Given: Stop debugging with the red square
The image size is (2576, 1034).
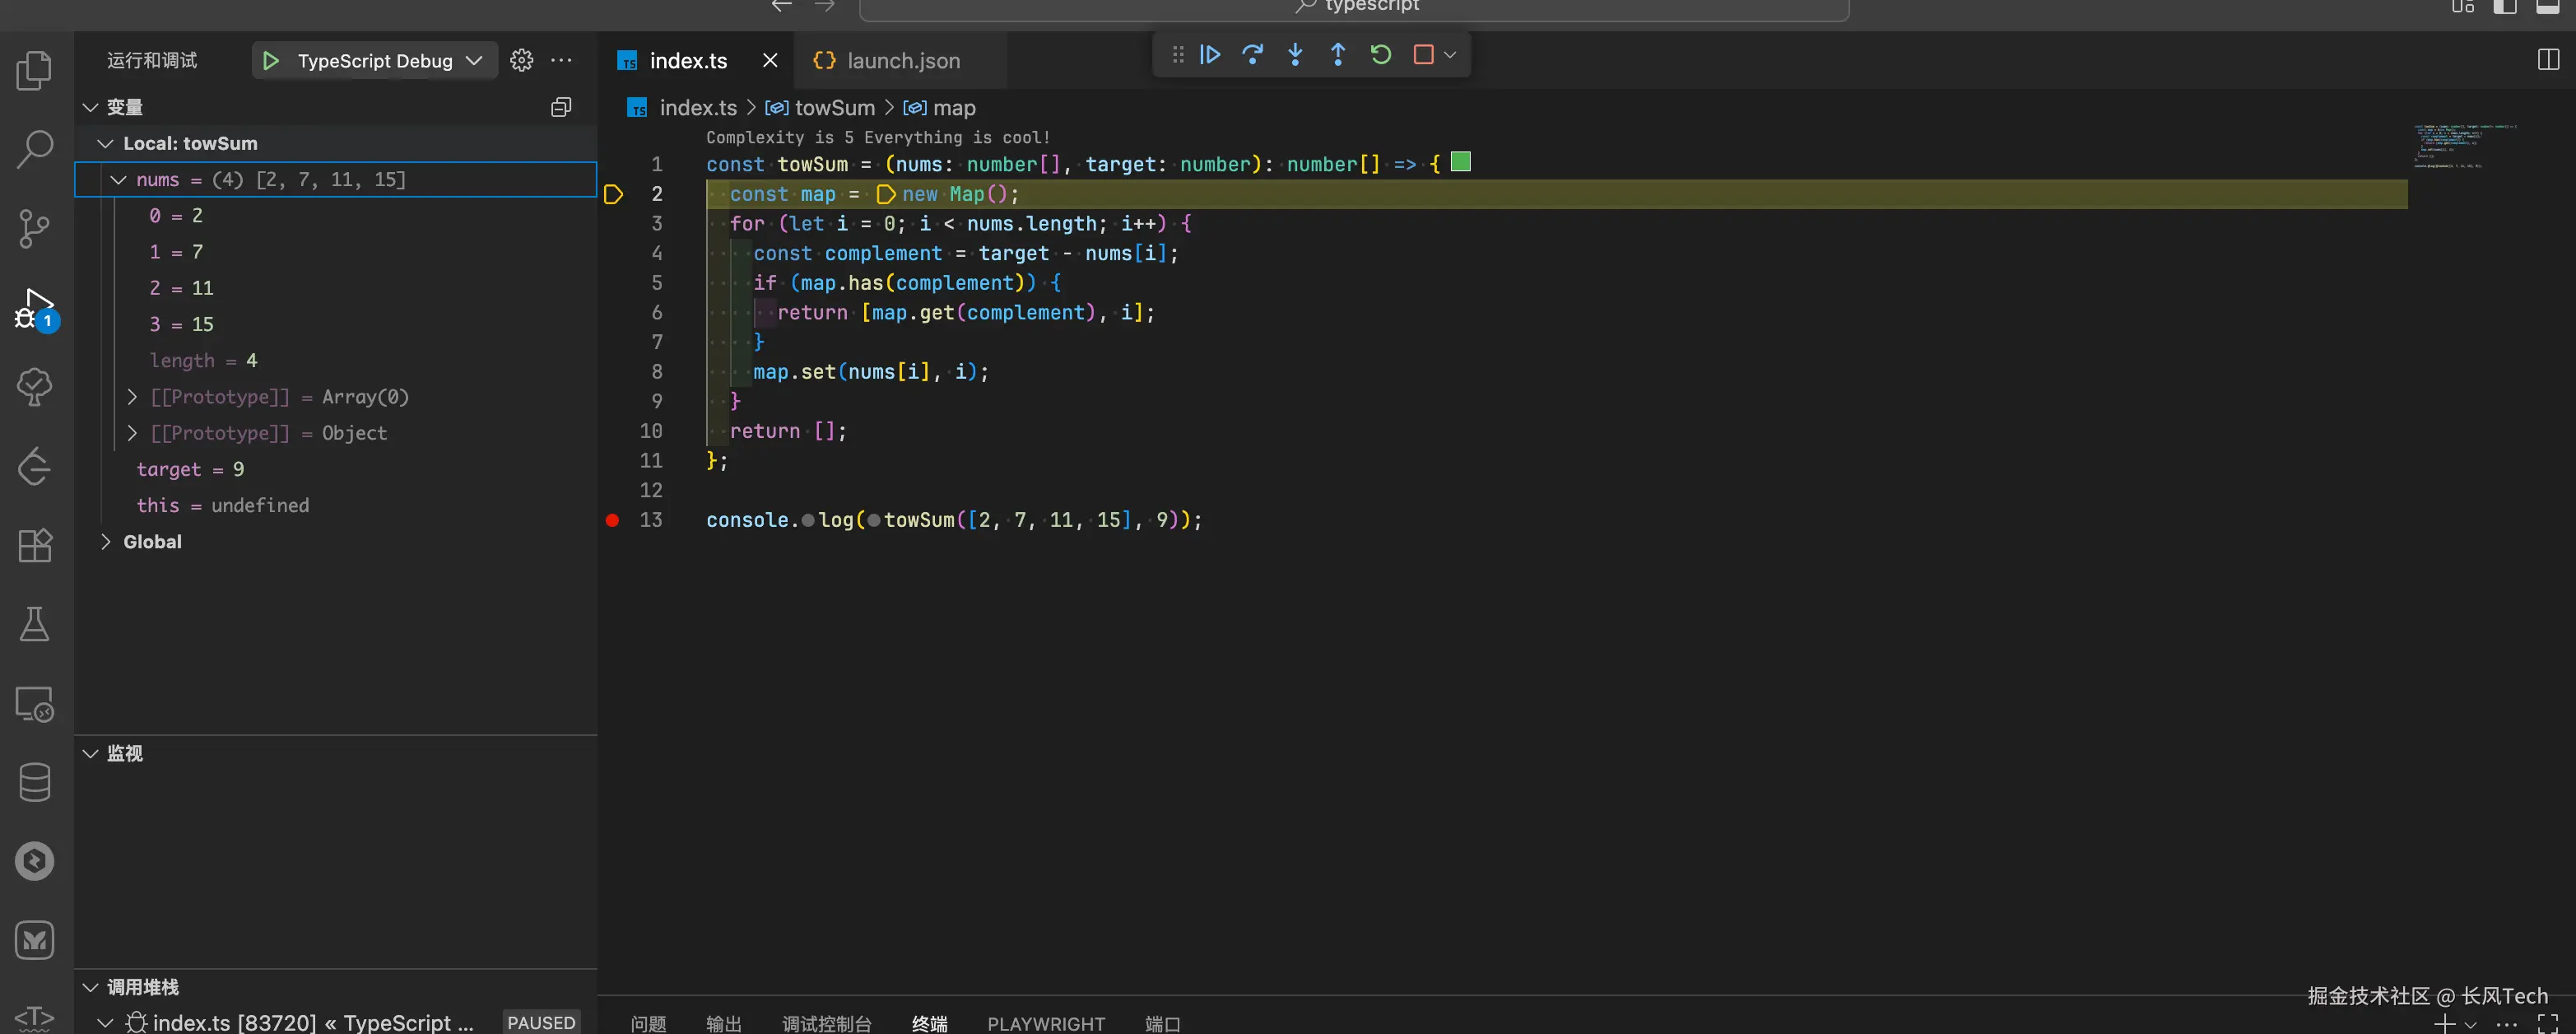Looking at the screenshot, I should (1423, 55).
